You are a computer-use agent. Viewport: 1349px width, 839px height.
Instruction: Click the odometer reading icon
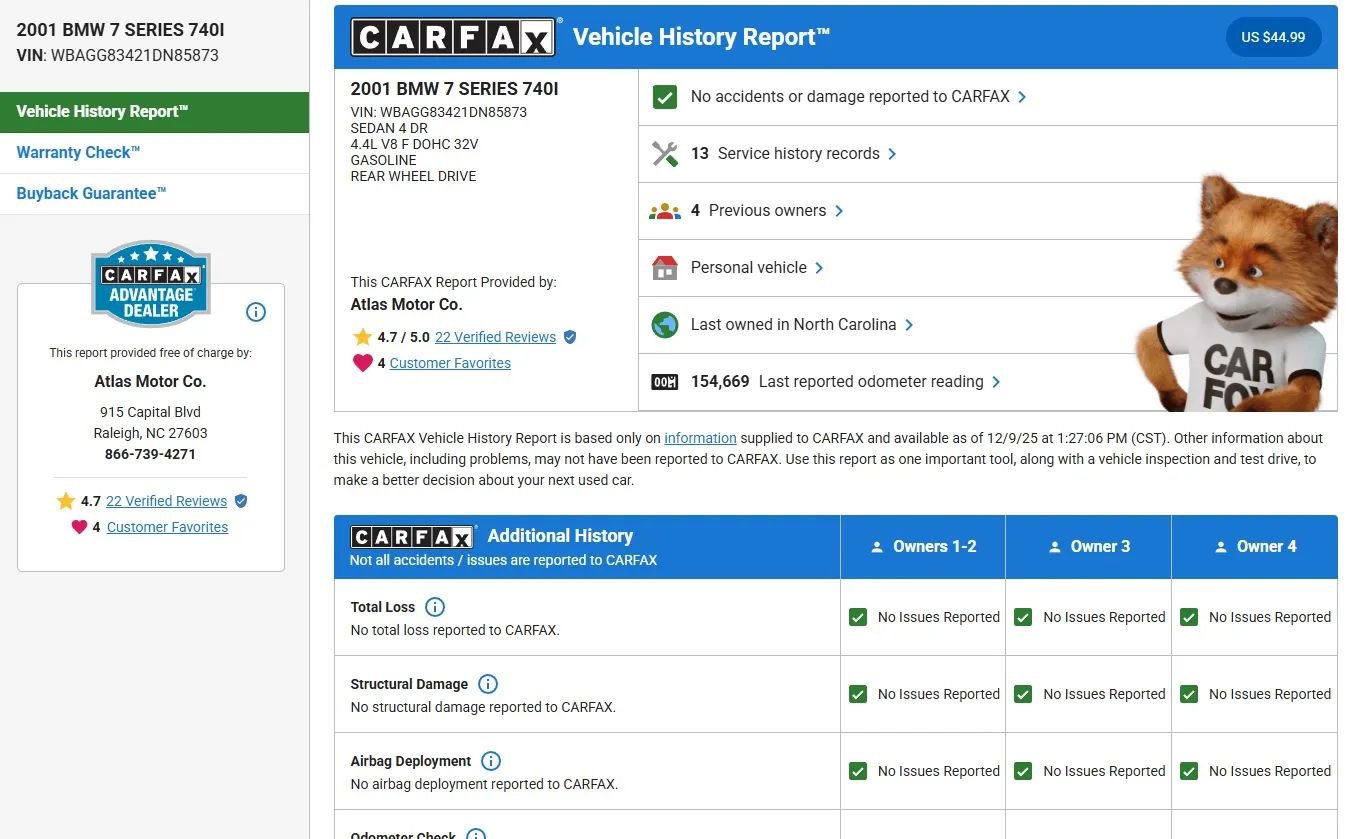(x=664, y=382)
